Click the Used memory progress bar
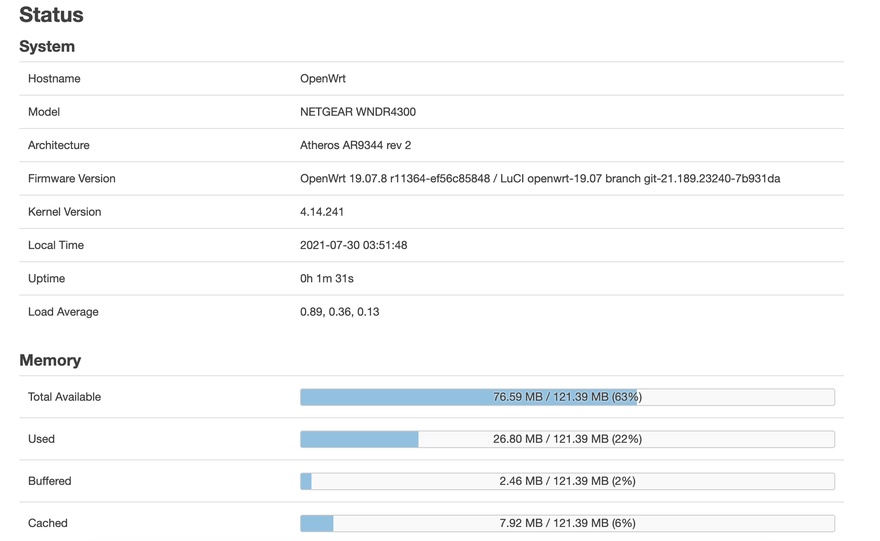Viewport: 880px width, 541px height. pos(567,439)
